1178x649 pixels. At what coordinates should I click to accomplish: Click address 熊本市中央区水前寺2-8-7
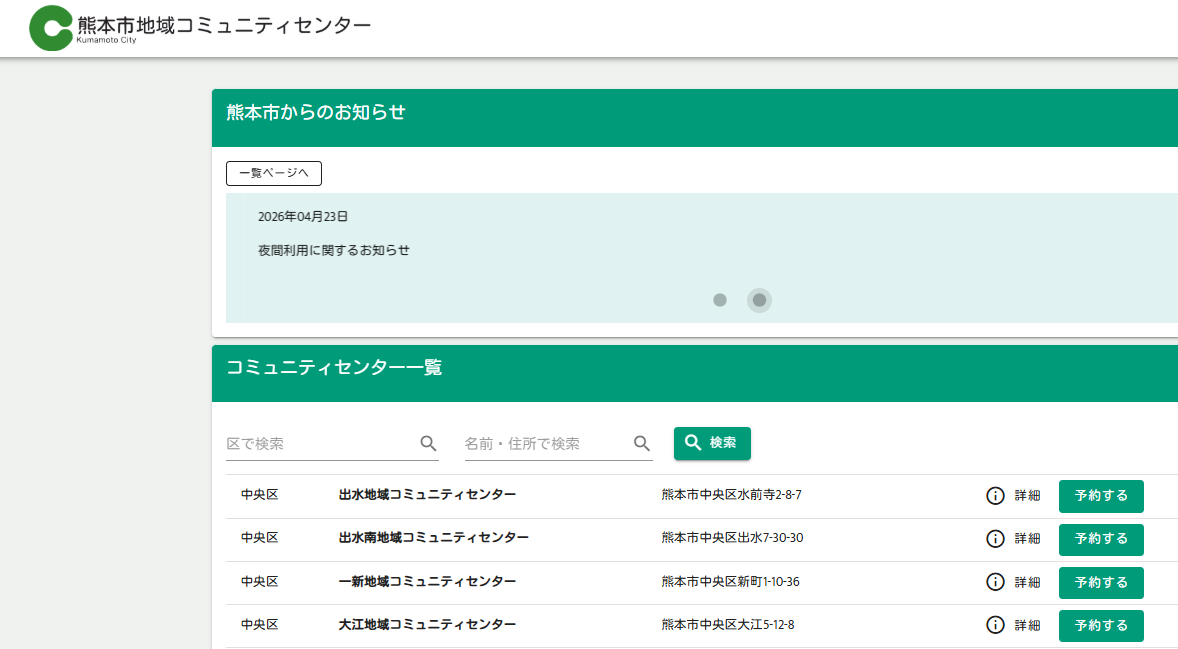731,495
